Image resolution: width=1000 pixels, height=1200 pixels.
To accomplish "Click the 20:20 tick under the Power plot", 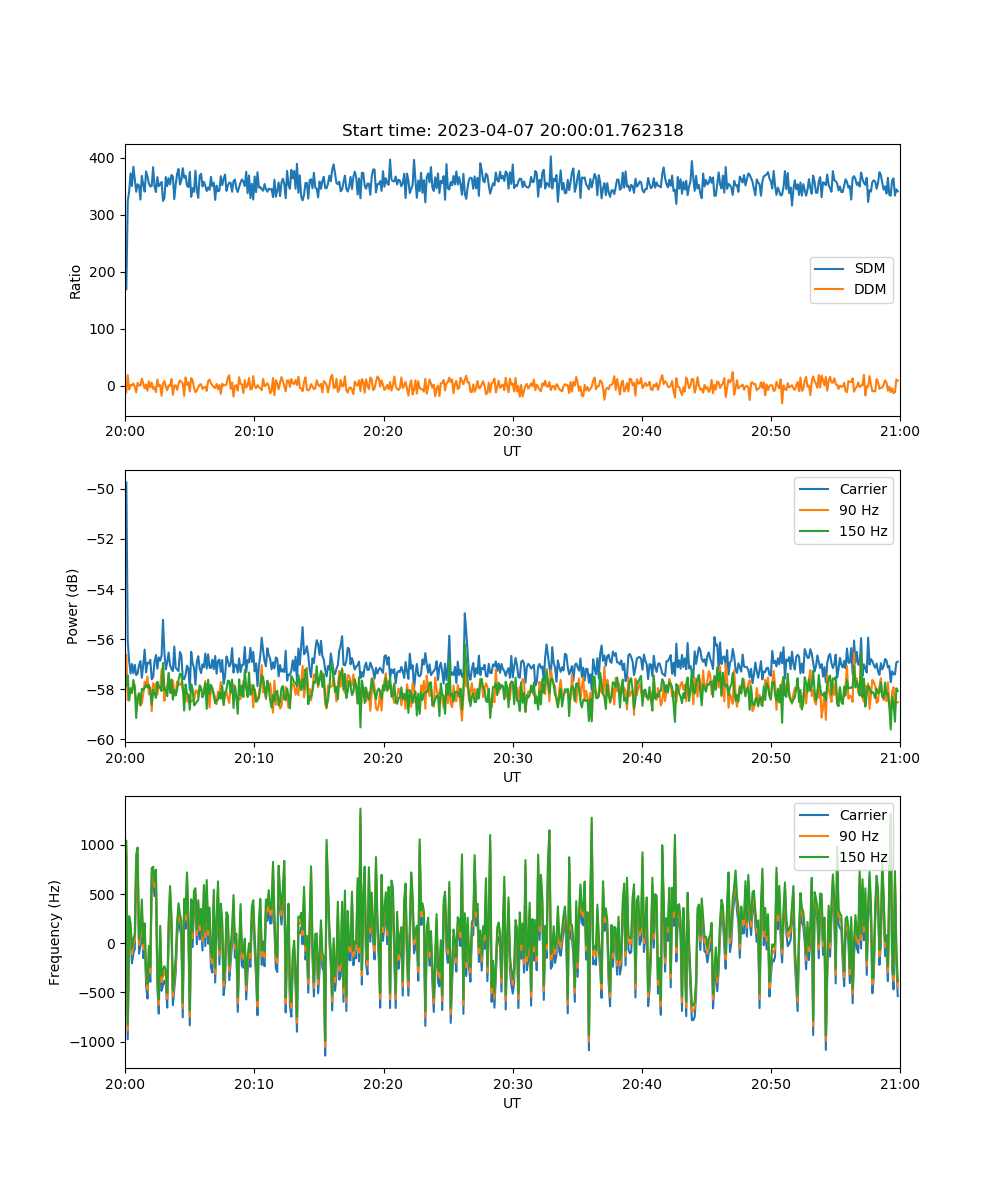I will (x=383, y=757).
